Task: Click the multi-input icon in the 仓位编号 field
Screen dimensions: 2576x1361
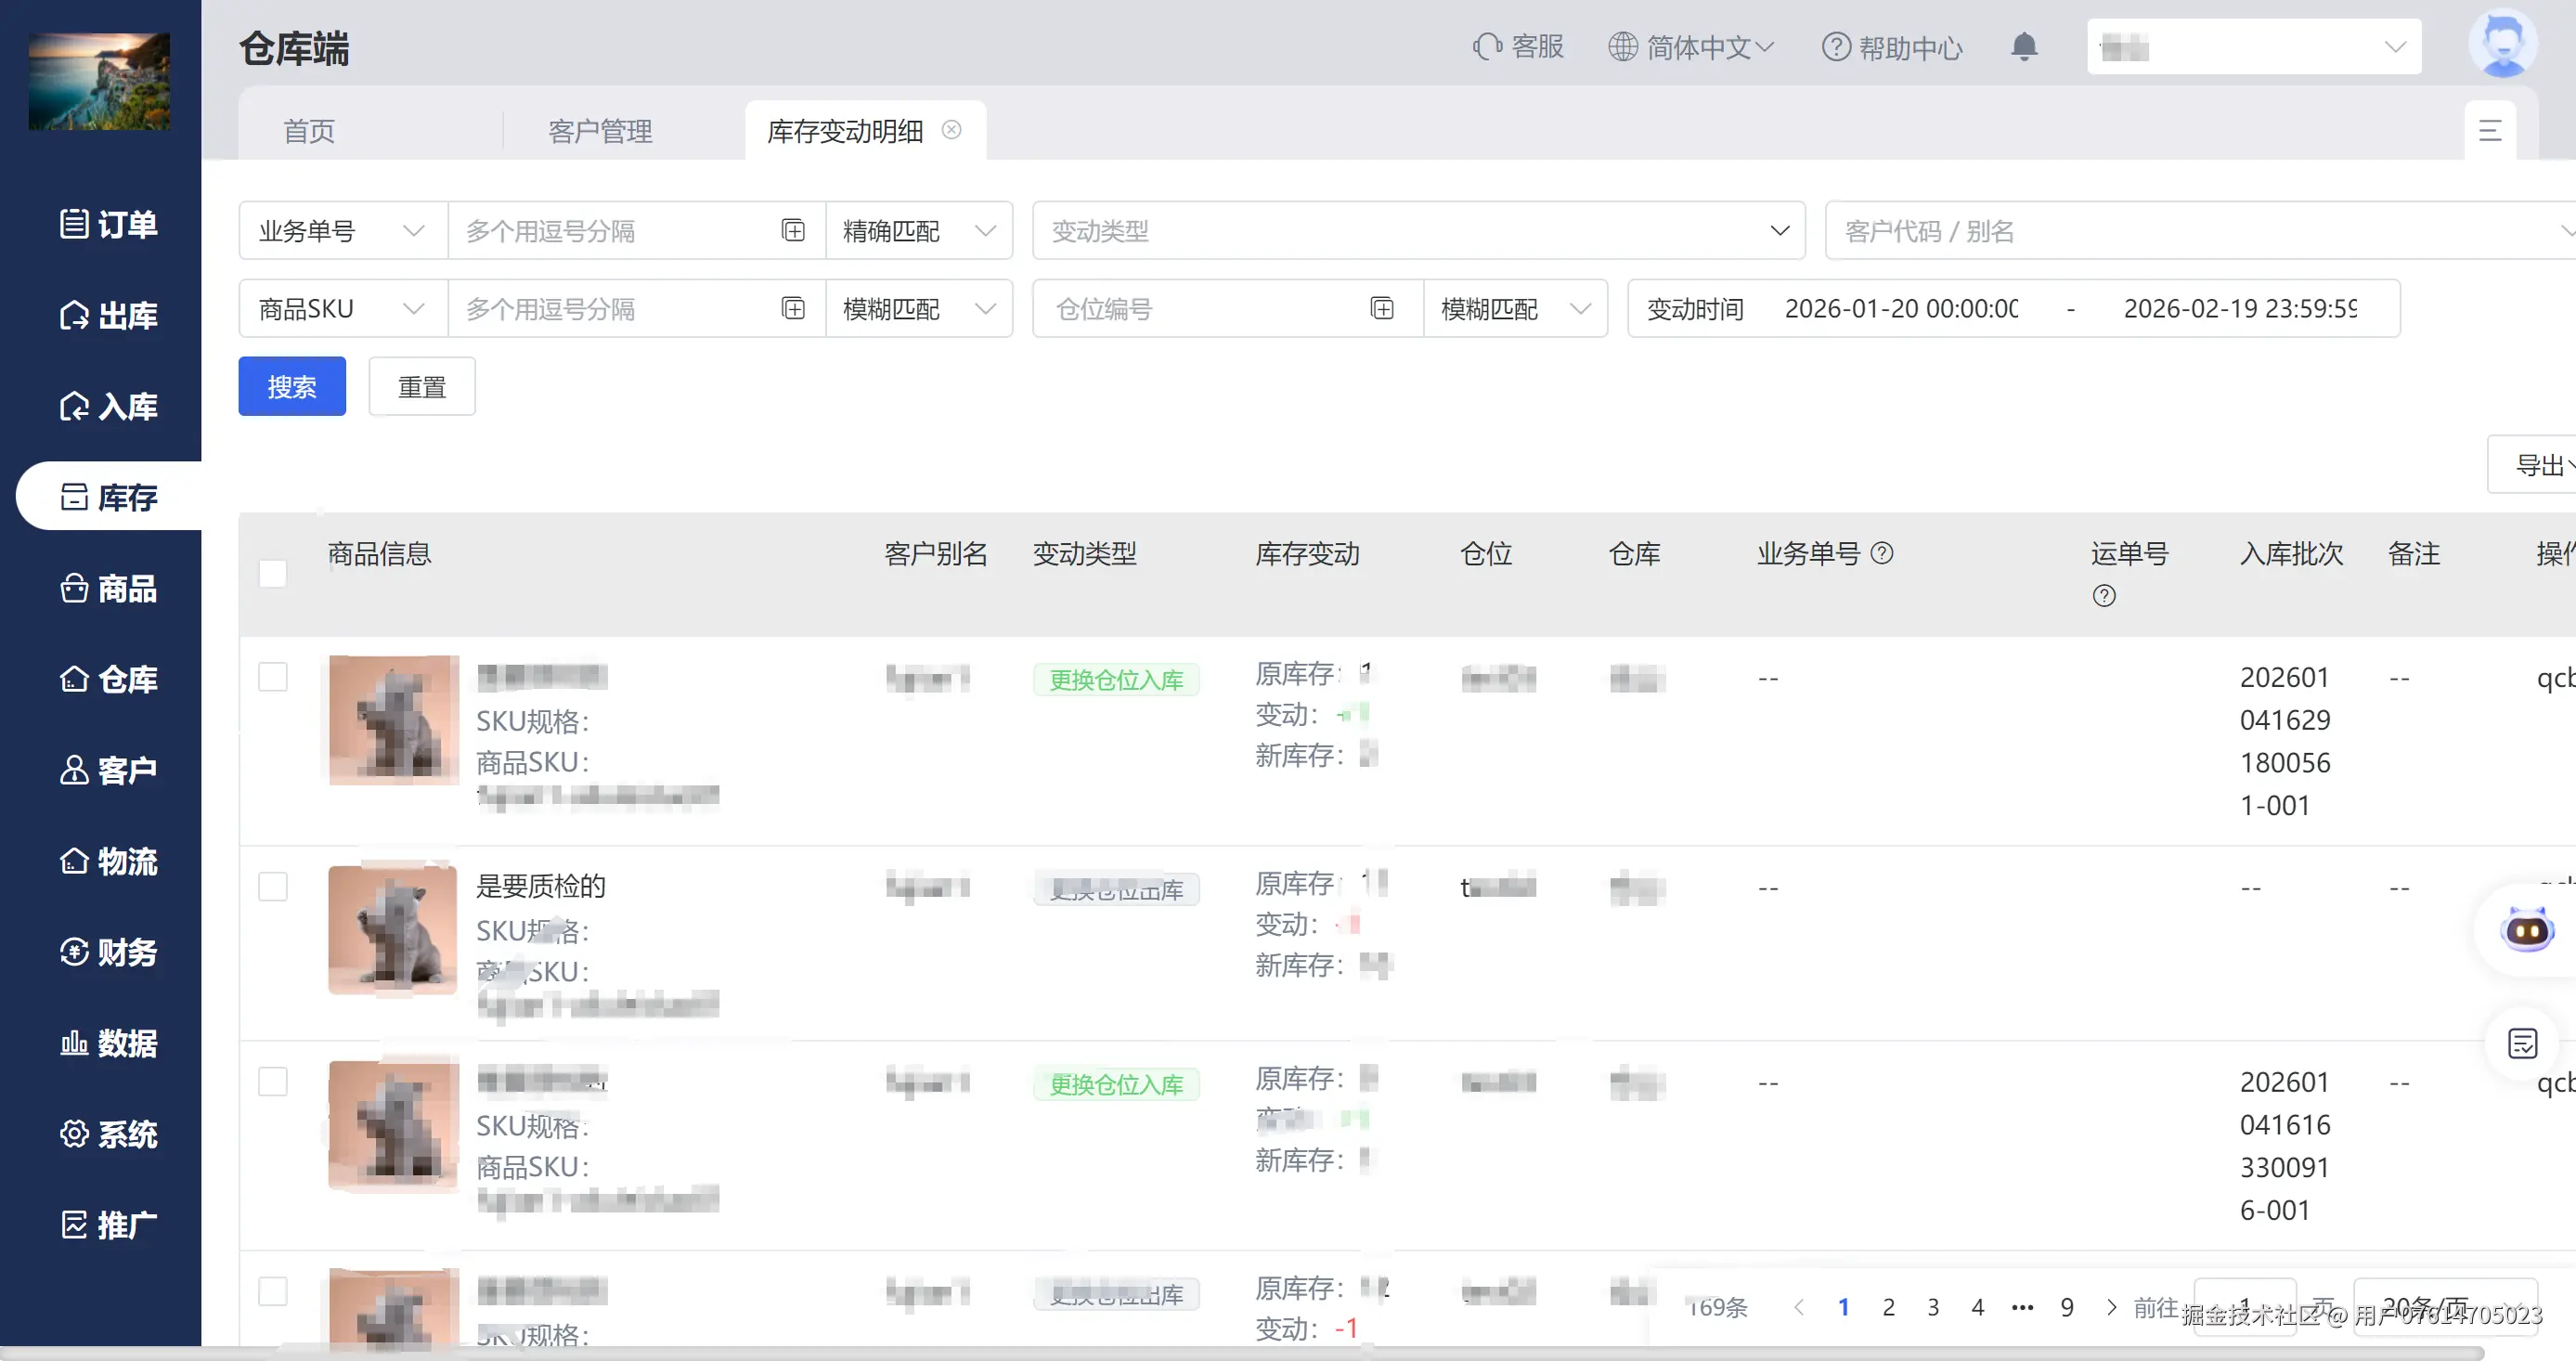Action: tap(1382, 309)
